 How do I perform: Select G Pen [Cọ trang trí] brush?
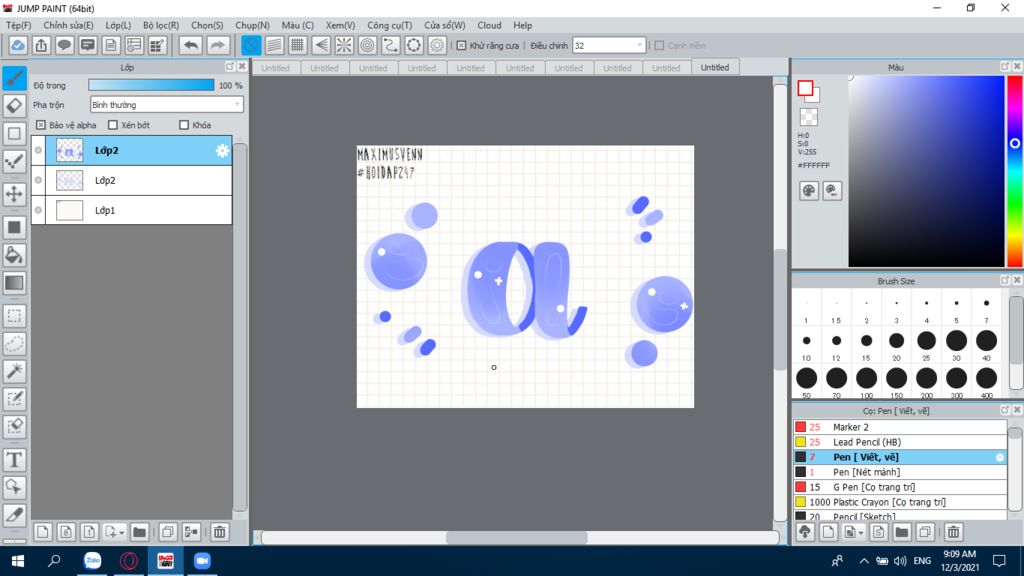(901, 487)
